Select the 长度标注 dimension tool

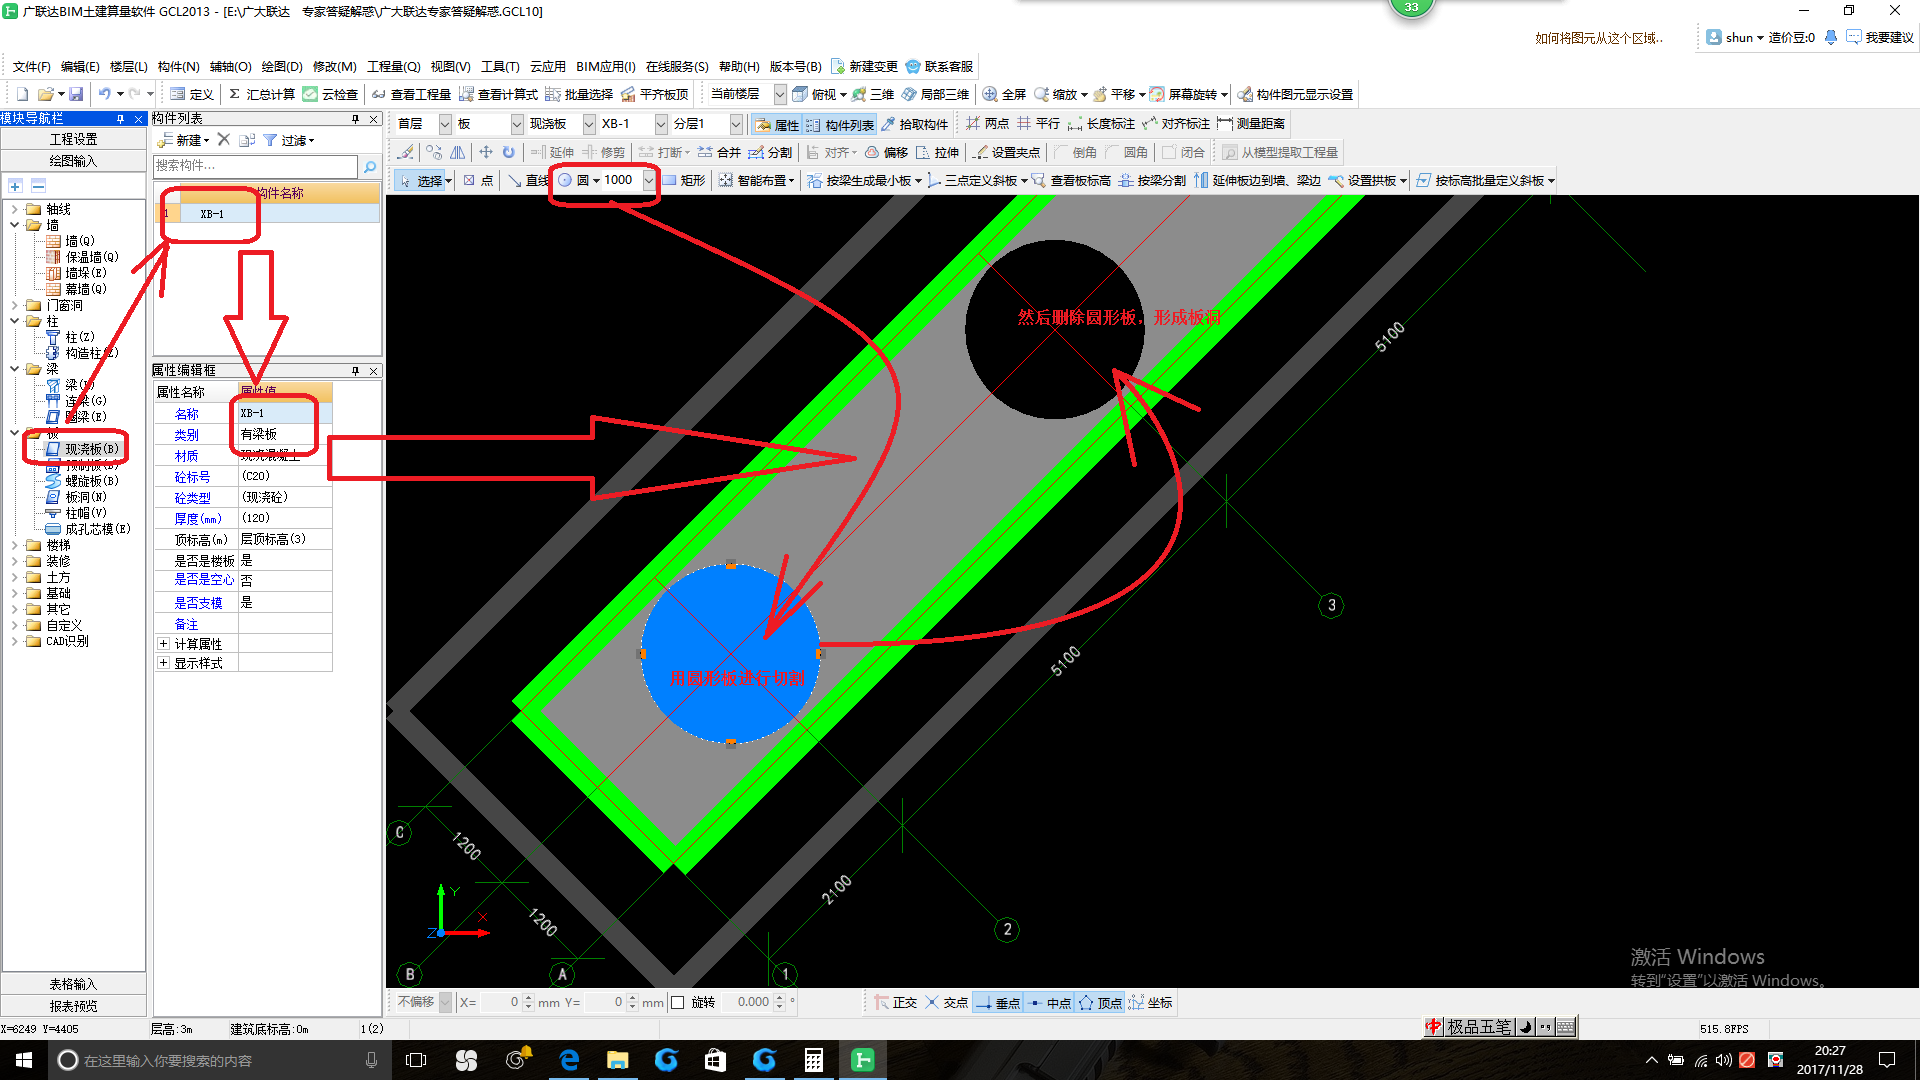1101,123
